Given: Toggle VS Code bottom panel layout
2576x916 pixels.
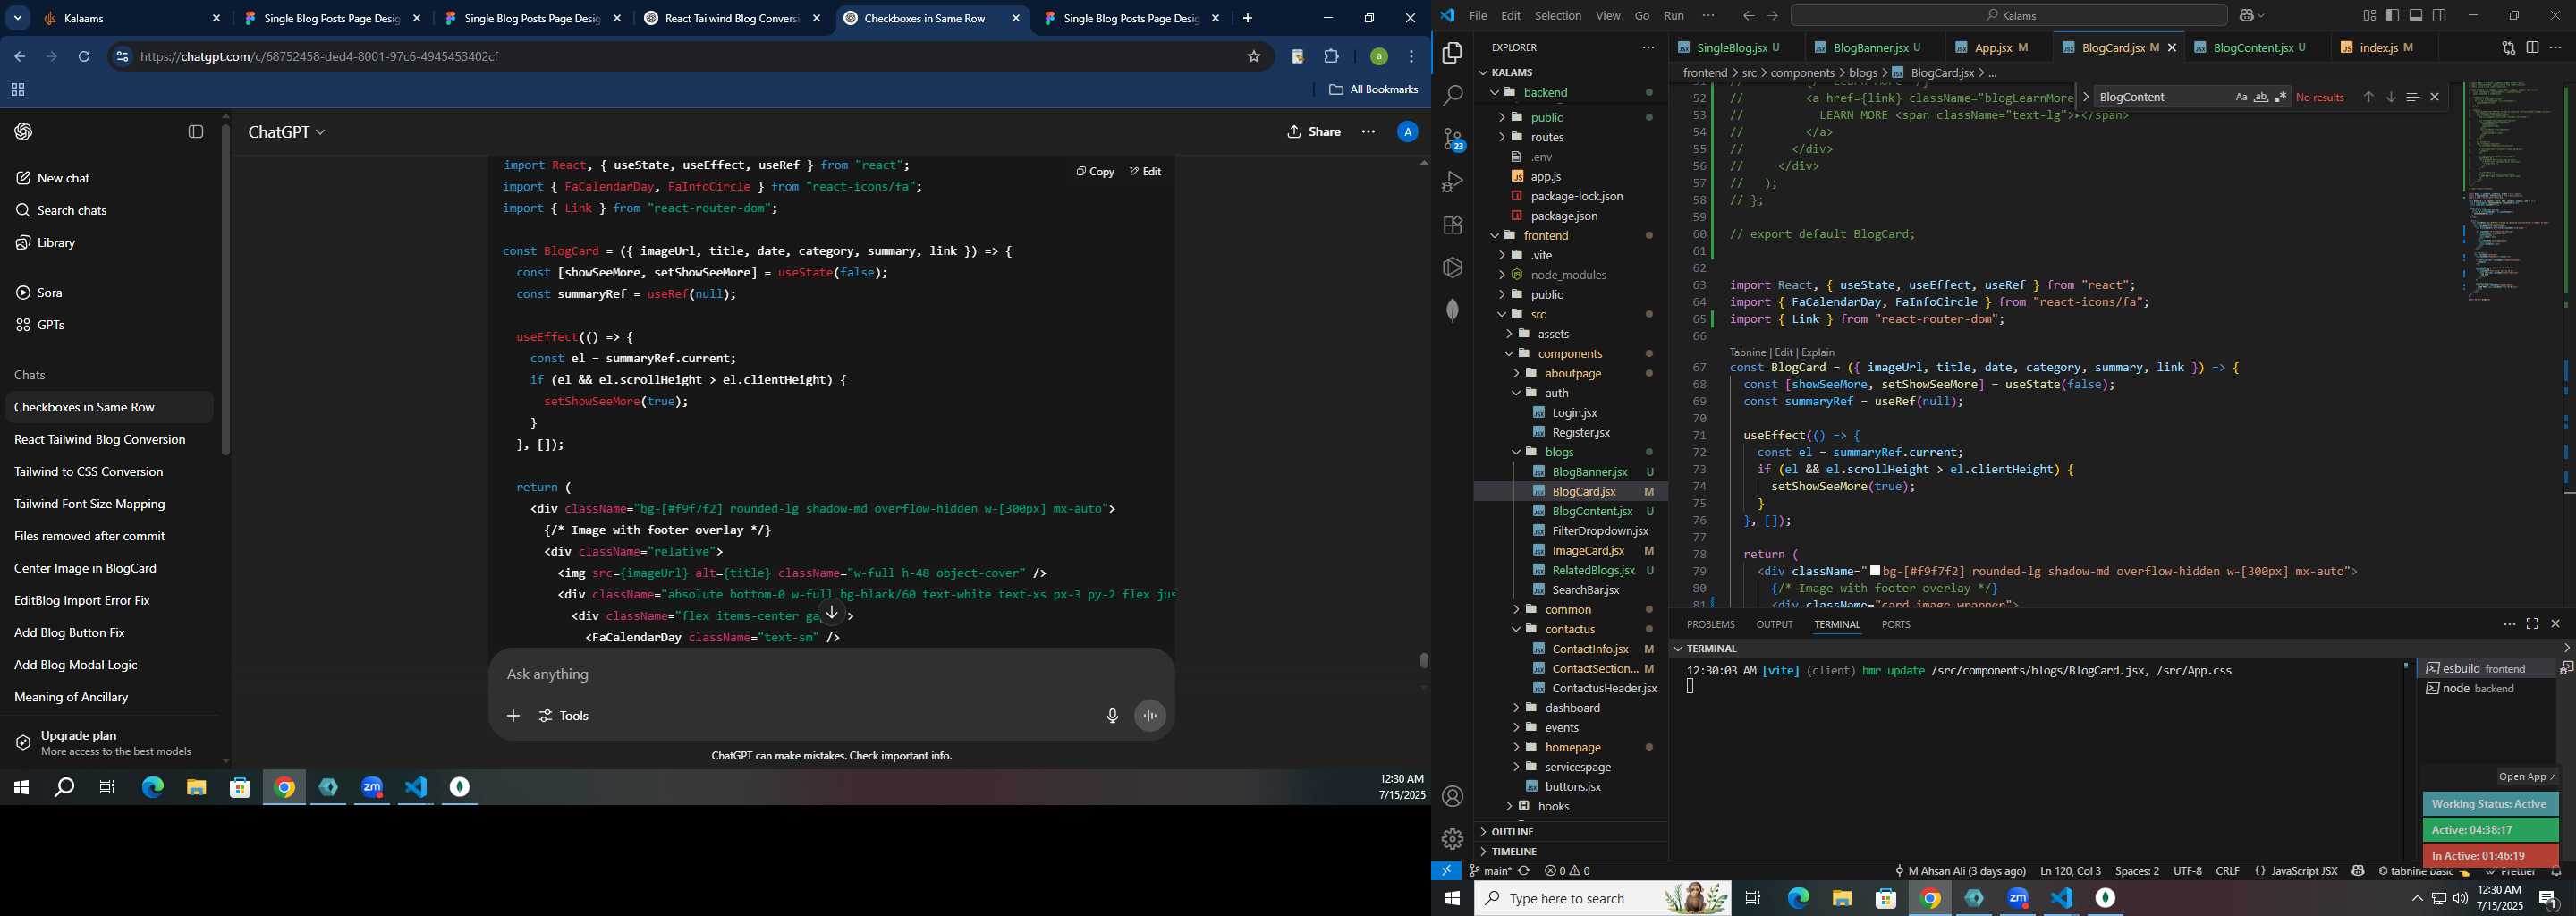Looking at the screenshot, I should point(2416,16).
